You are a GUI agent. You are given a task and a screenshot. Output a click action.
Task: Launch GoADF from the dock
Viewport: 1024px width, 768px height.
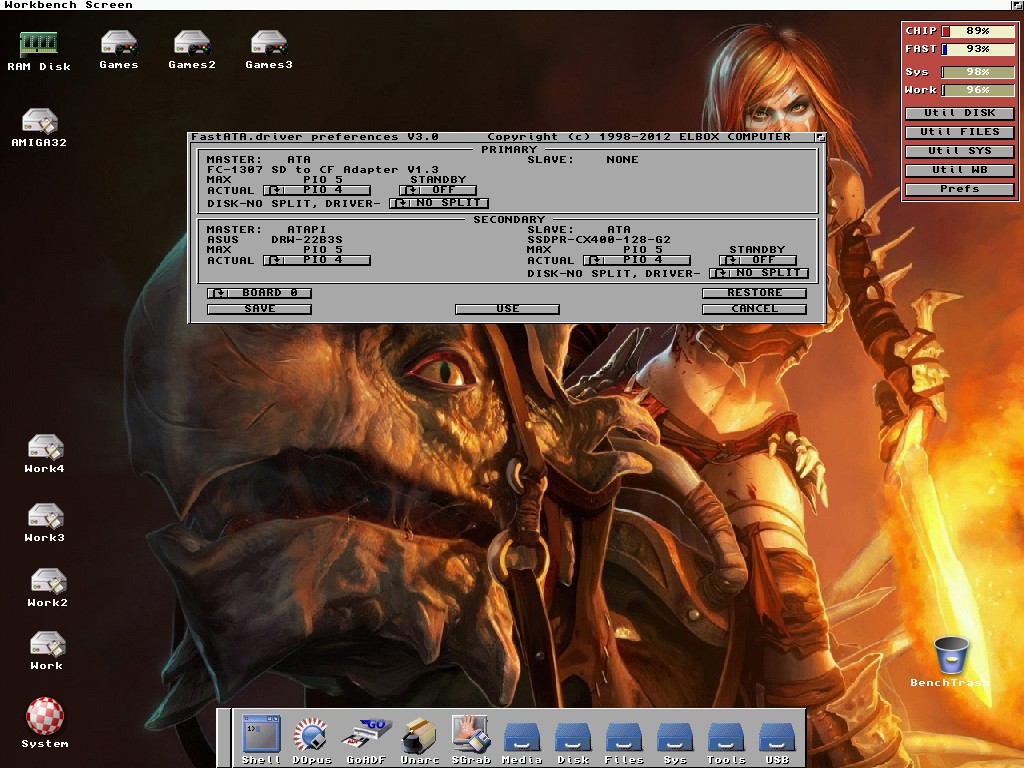(366, 739)
